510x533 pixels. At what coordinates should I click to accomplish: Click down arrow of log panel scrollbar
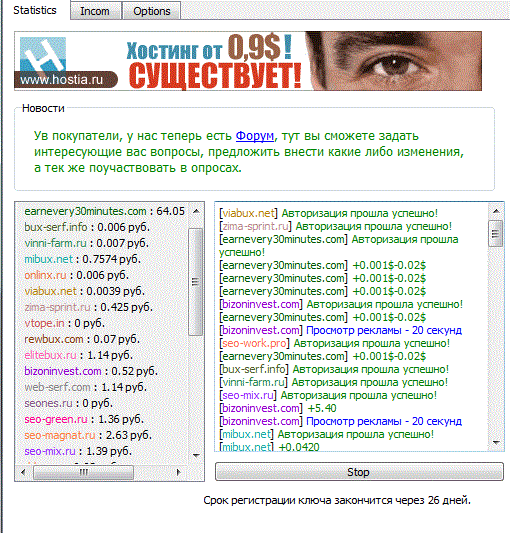pos(496,443)
